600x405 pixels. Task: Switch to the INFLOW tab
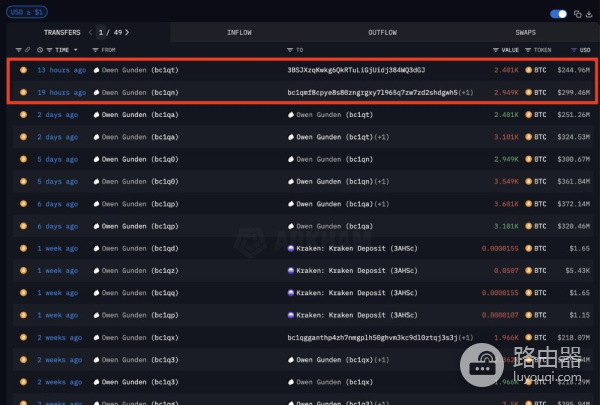[239, 32]
